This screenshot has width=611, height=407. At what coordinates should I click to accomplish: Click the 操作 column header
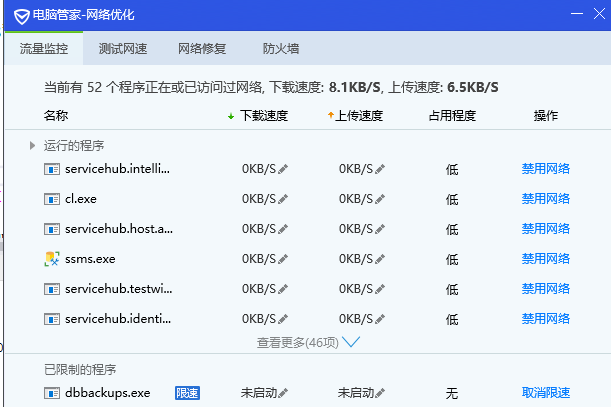pos(546,116)
